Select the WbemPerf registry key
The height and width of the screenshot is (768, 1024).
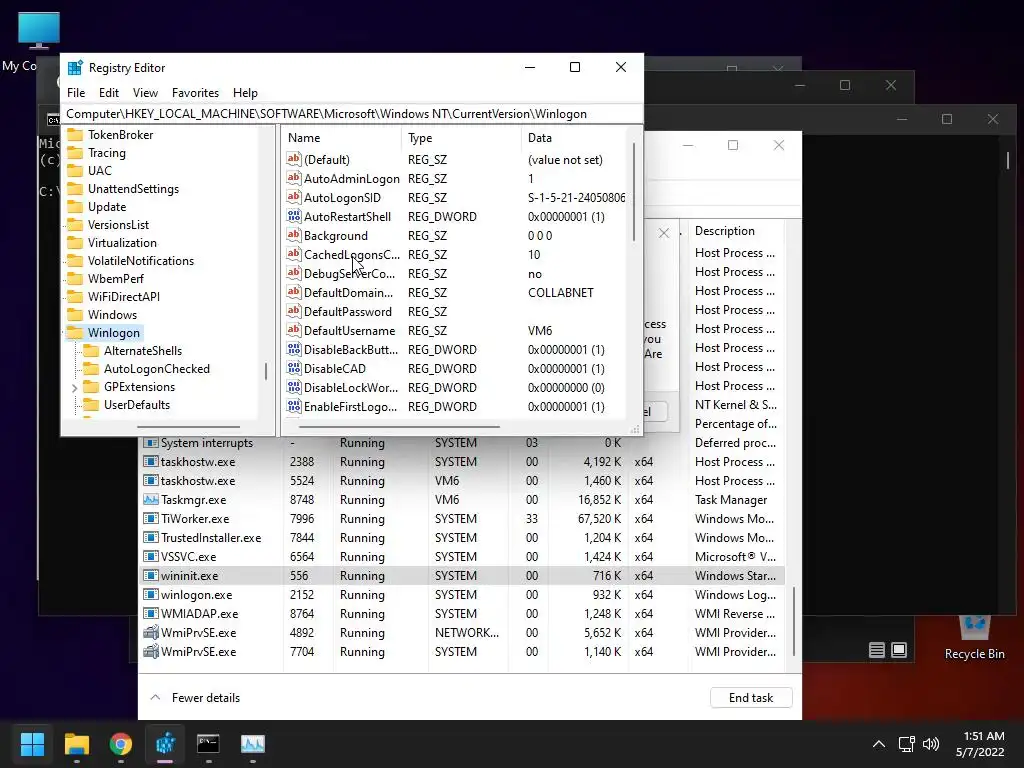116,279
